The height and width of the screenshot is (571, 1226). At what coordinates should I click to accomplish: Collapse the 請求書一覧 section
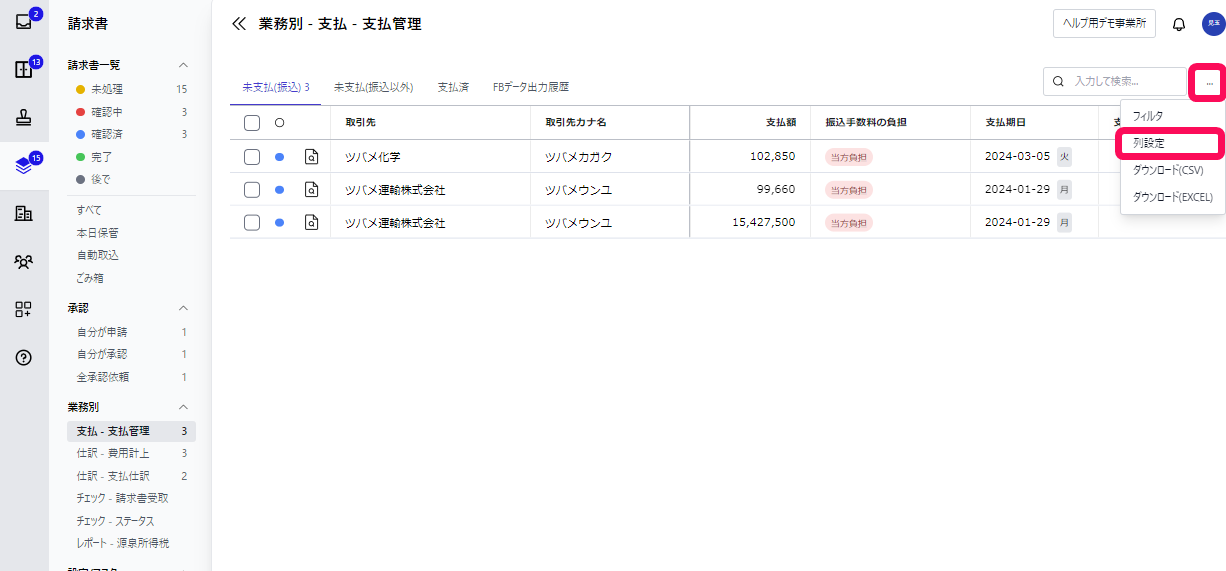point(183,65)
